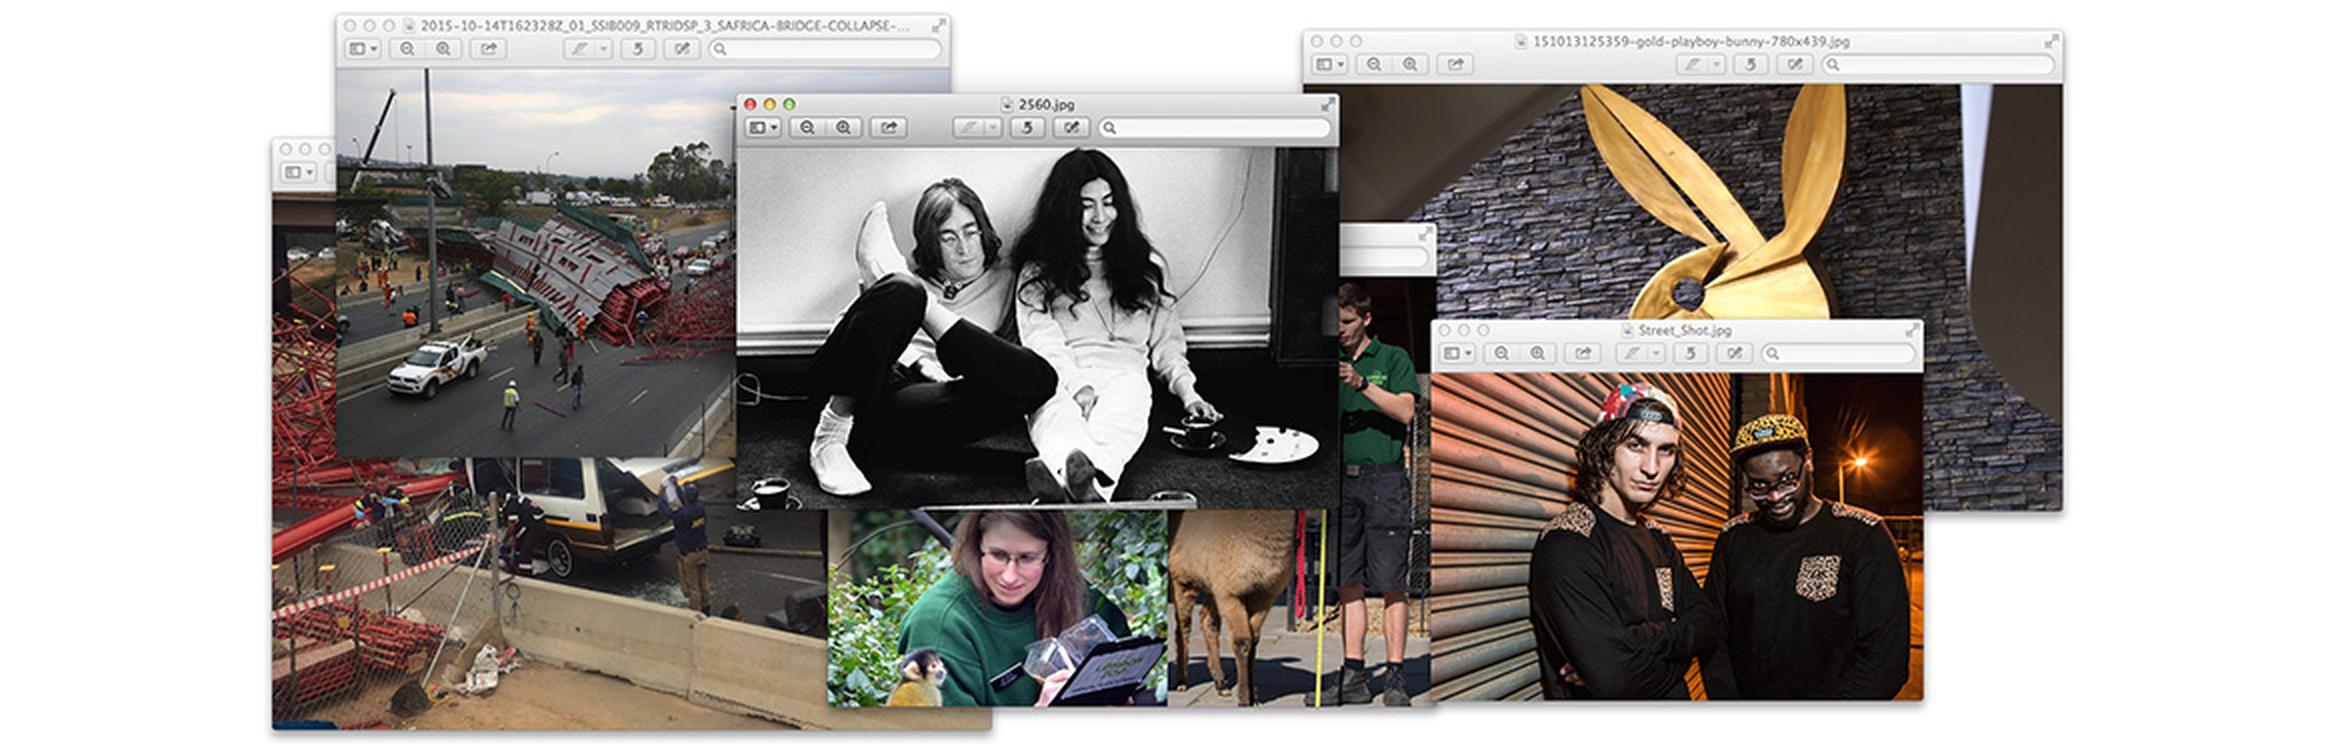Share the gold-playboy-bunny image

coord(1455,64)
